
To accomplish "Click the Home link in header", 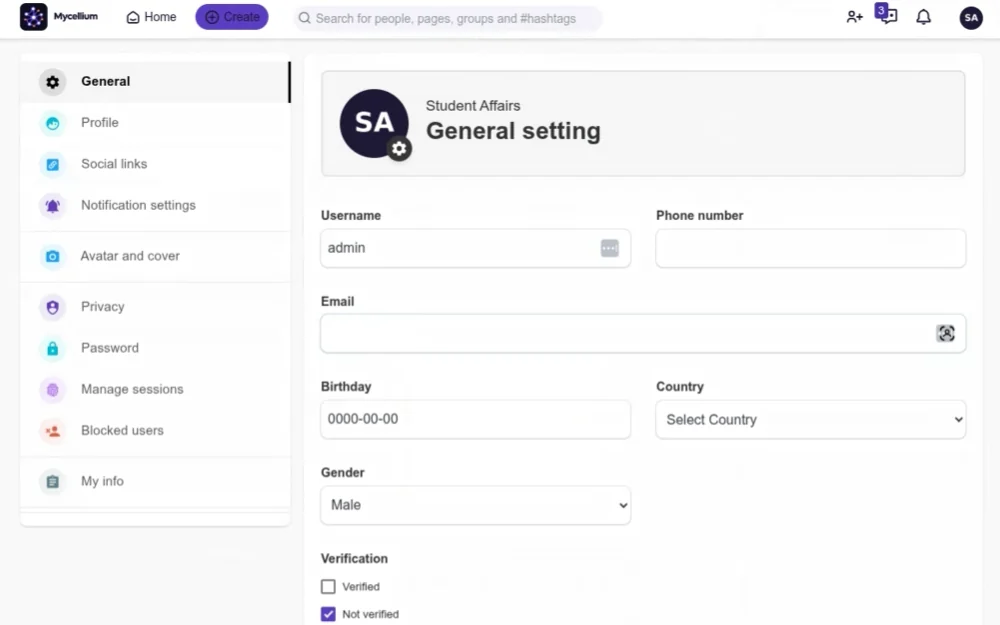I will (151, 17).
